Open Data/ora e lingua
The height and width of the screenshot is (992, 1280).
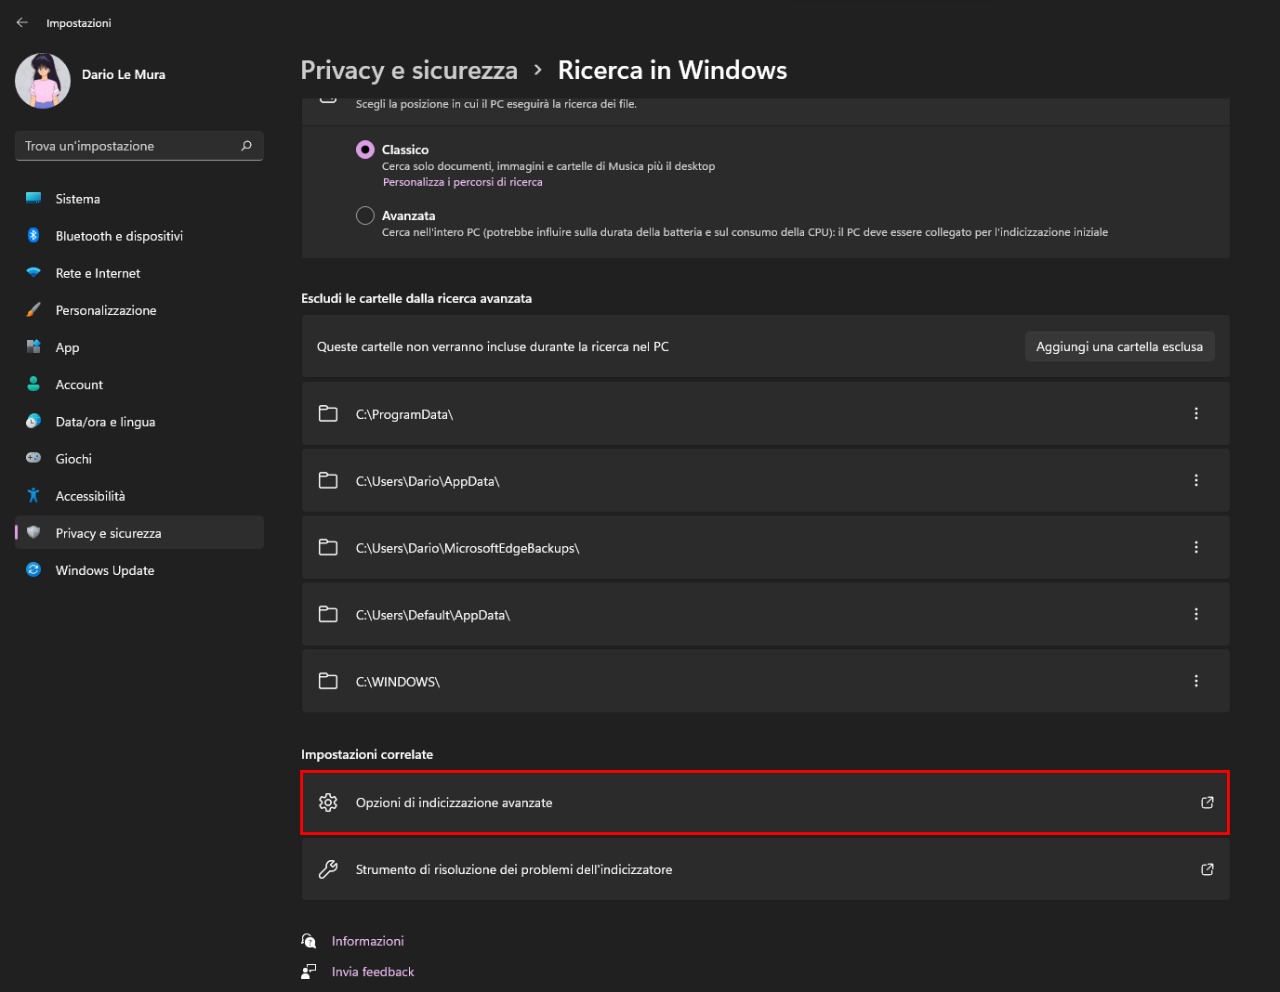(139, 421)
